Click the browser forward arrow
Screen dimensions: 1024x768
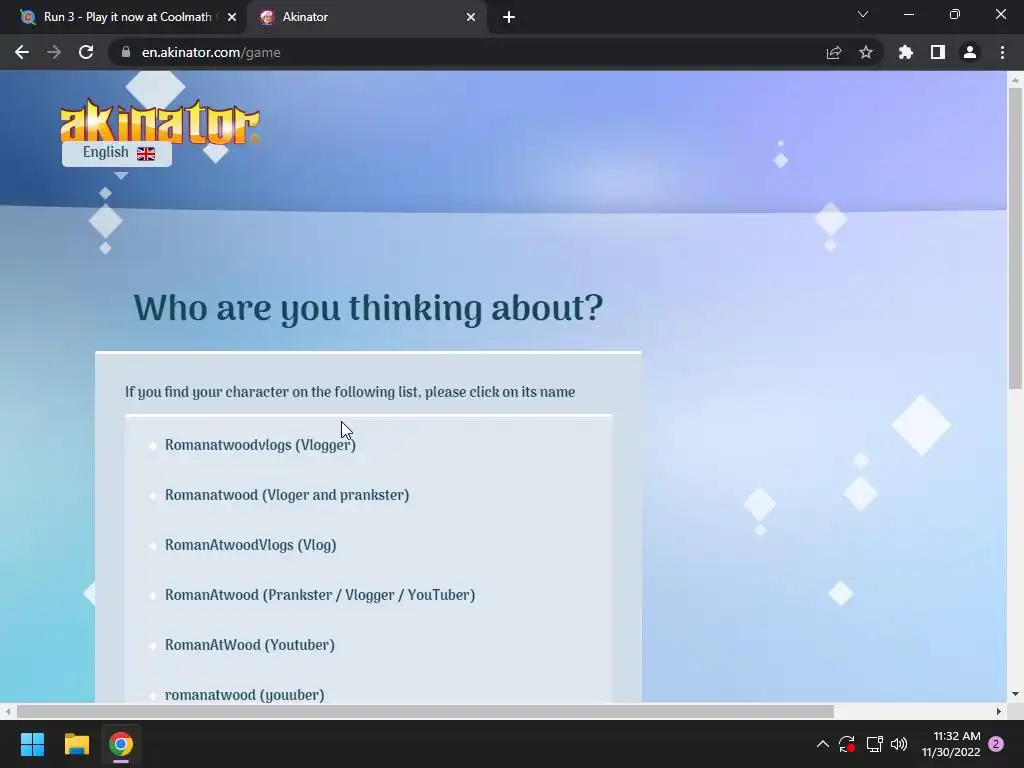coord(54,52)
